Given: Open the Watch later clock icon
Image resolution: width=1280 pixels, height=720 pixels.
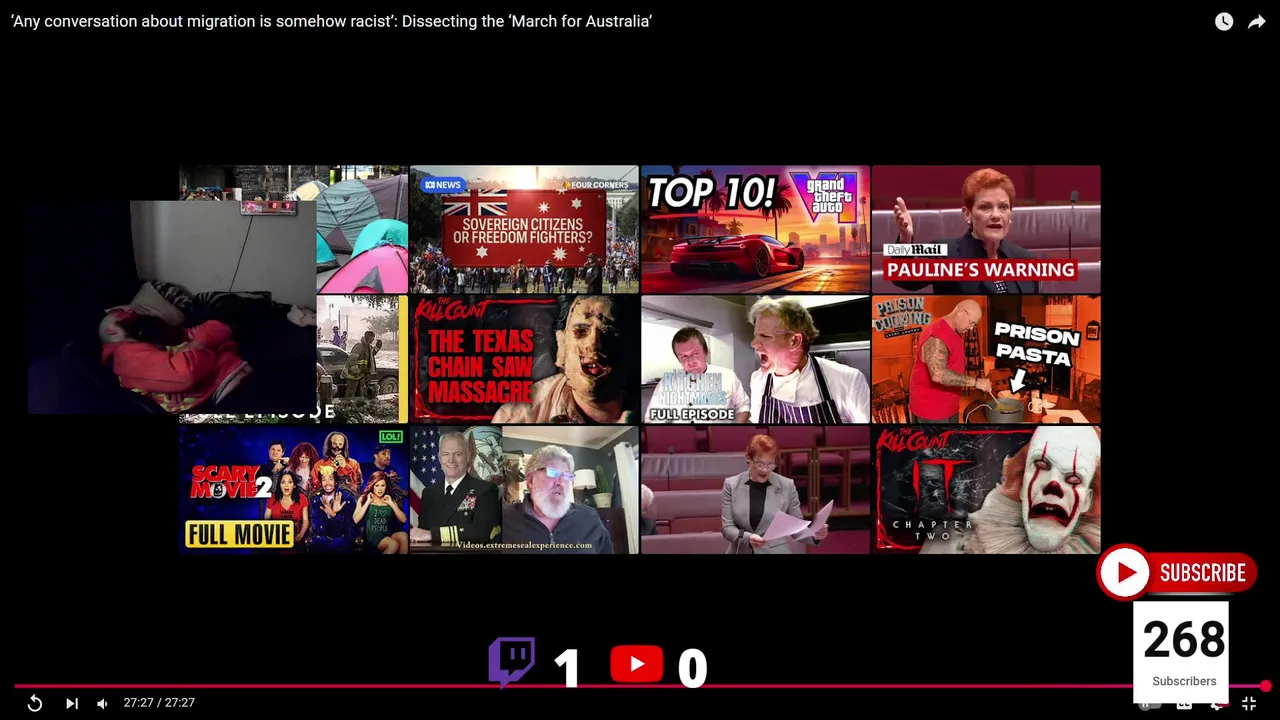Looking at the screenshot, I should point(1224,21).
